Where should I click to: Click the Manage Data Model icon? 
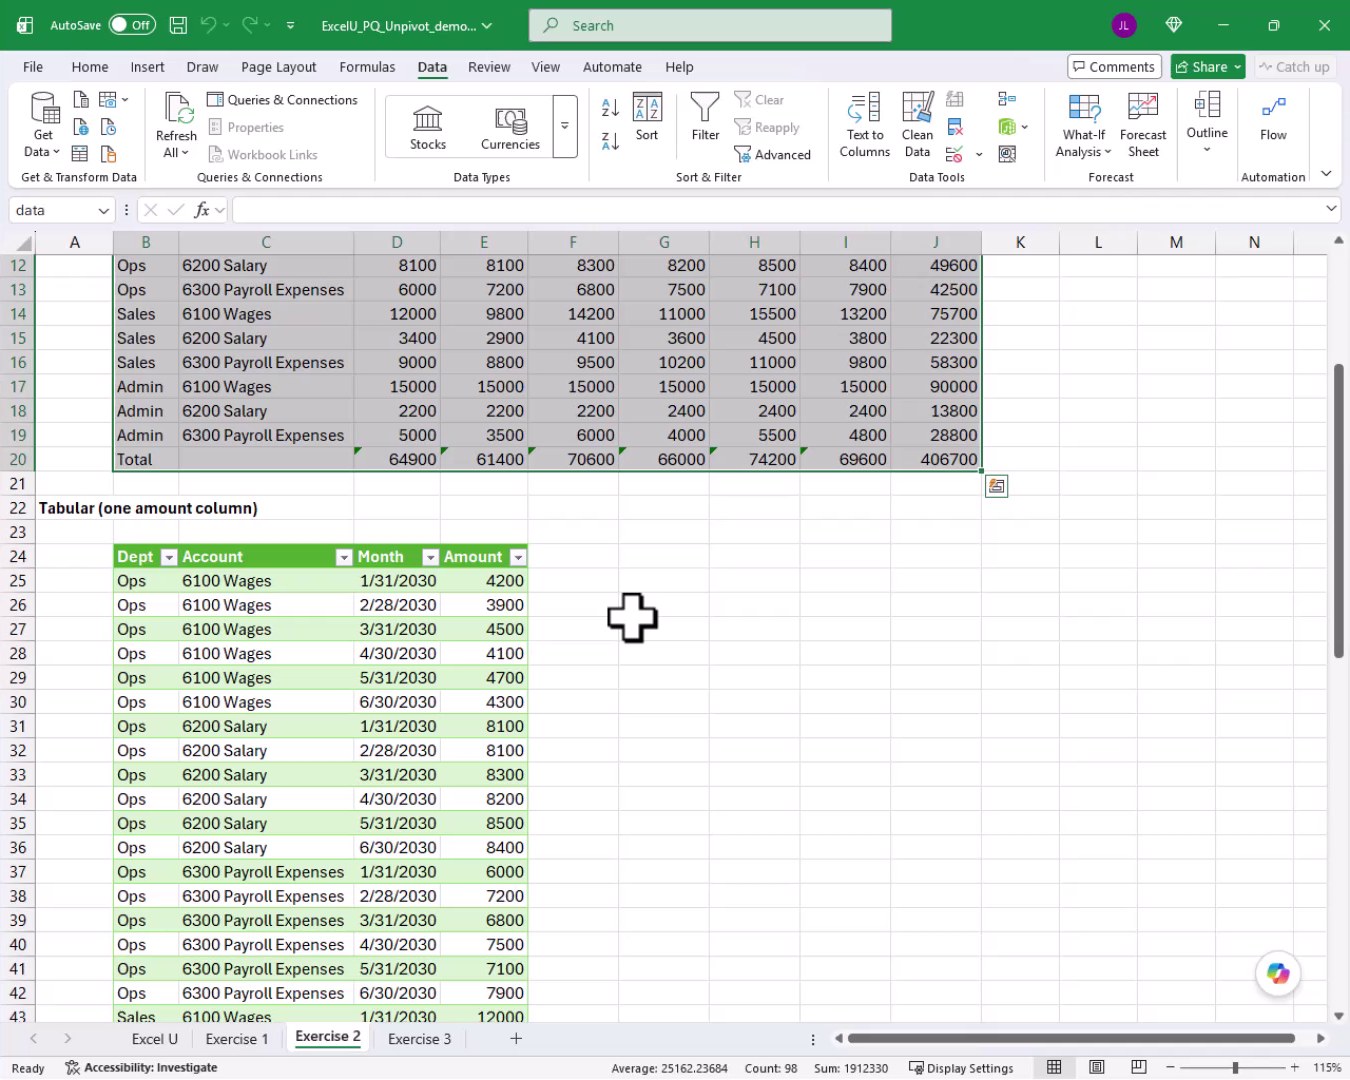1007,154
